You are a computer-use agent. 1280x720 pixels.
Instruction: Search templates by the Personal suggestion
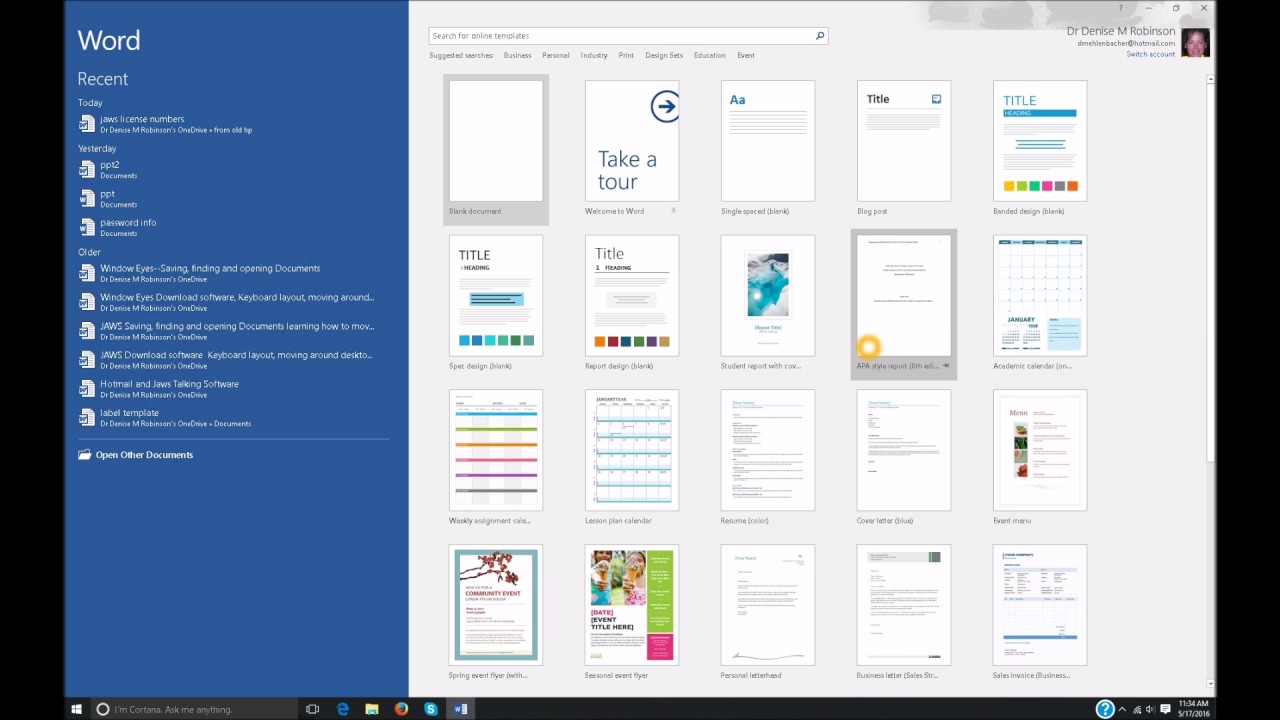click(x=556, y=55)
